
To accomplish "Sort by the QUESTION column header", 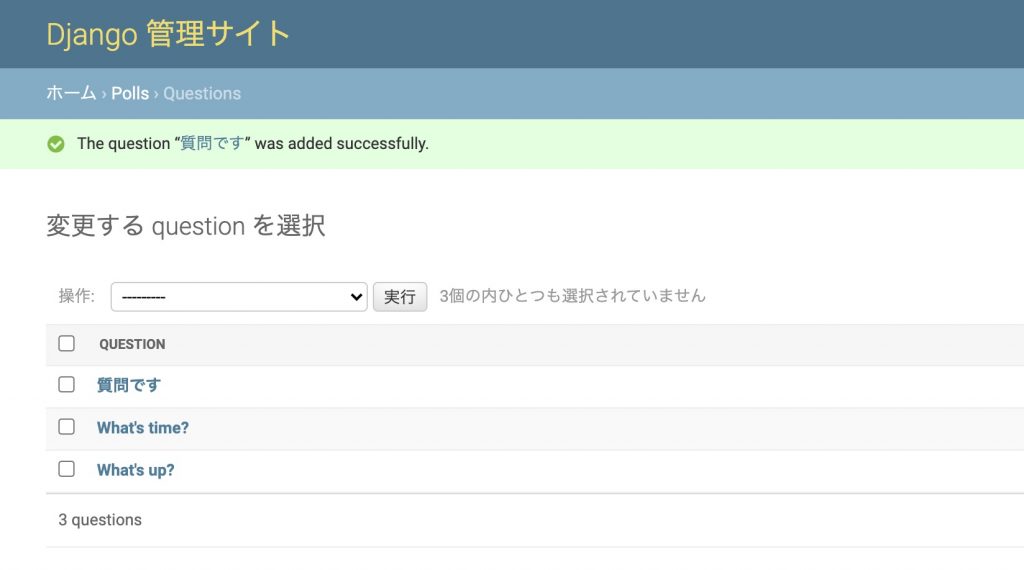I will (x=132, y=344).
